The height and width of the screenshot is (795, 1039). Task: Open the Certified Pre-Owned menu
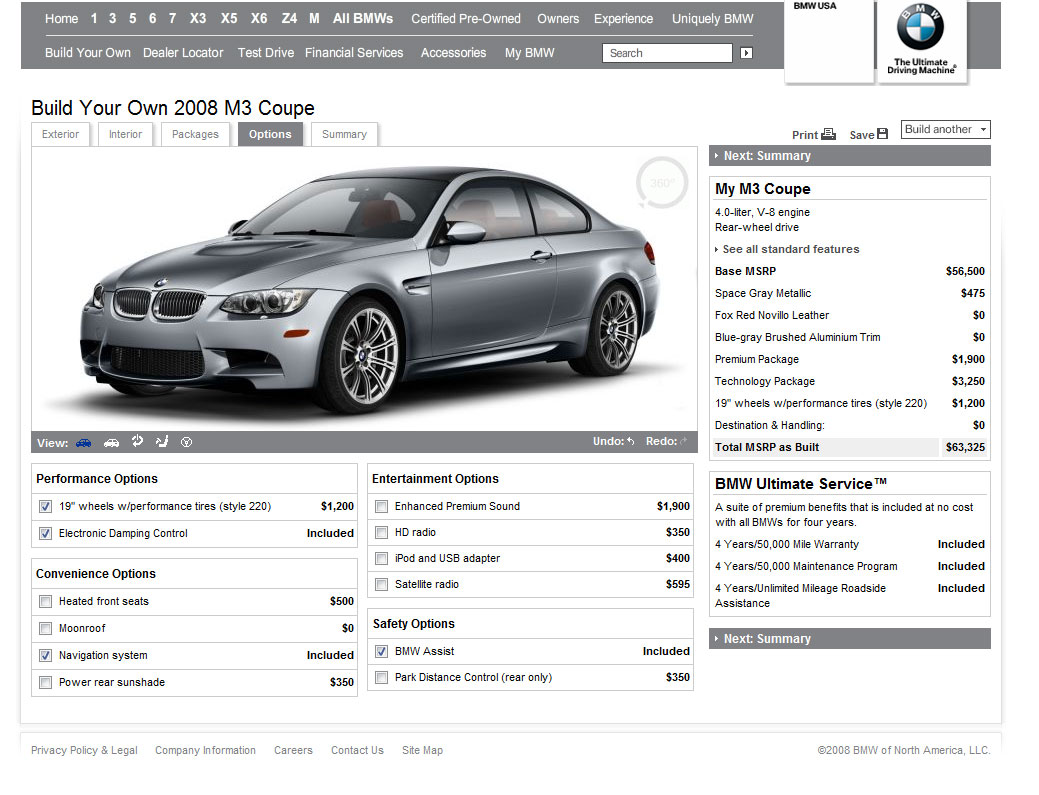[x=466, y=19]
